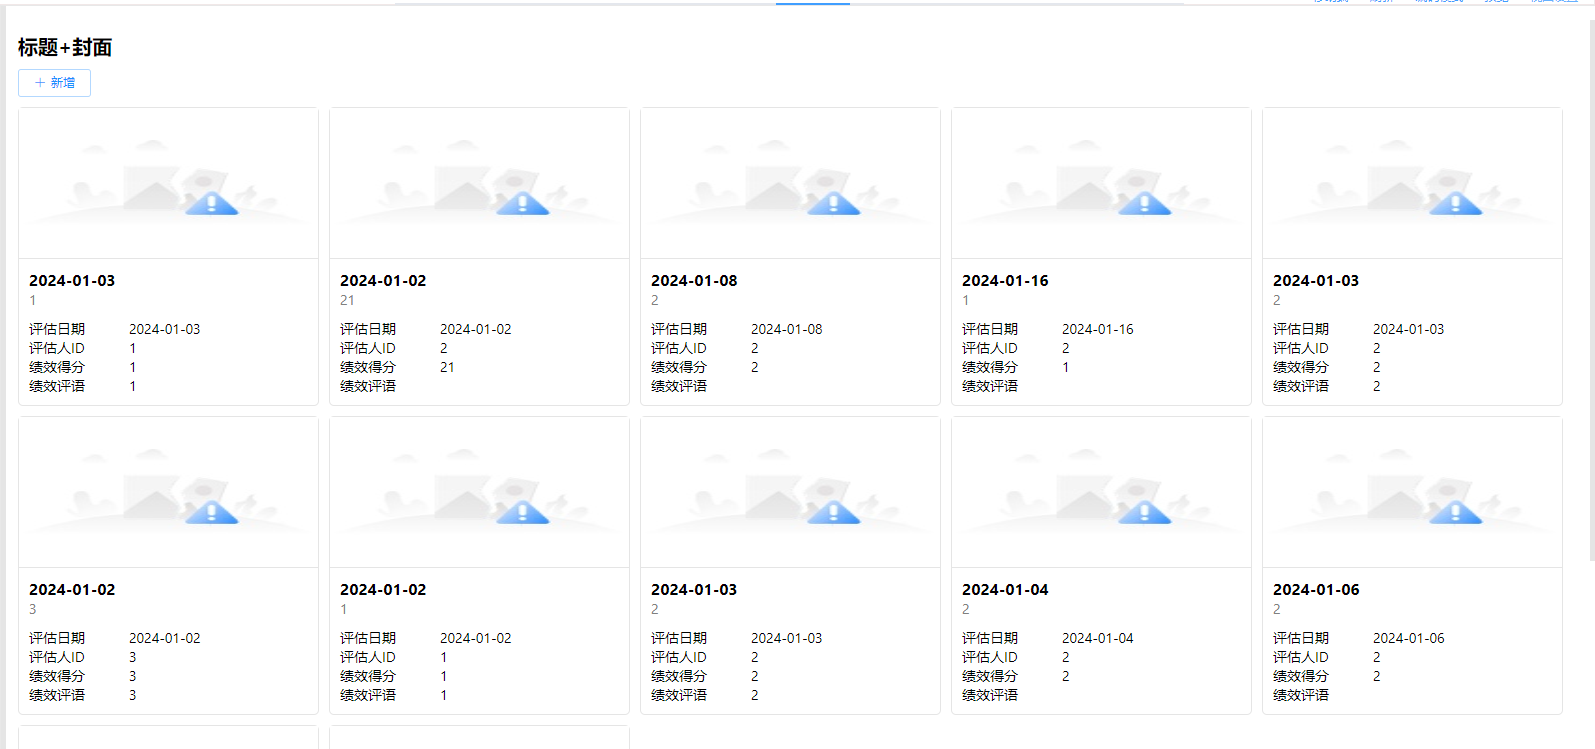Click the blue warning icon on 2024-01-04 cover
The width and height of the screenshot is (1595, 749).
[1144, 513]
